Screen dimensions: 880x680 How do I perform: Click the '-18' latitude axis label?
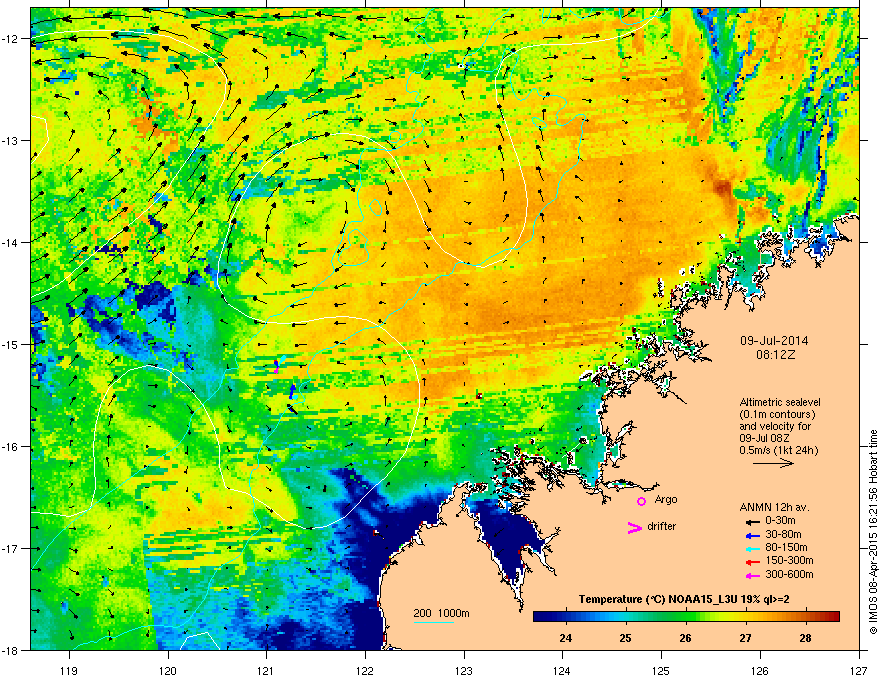(10, 650)
